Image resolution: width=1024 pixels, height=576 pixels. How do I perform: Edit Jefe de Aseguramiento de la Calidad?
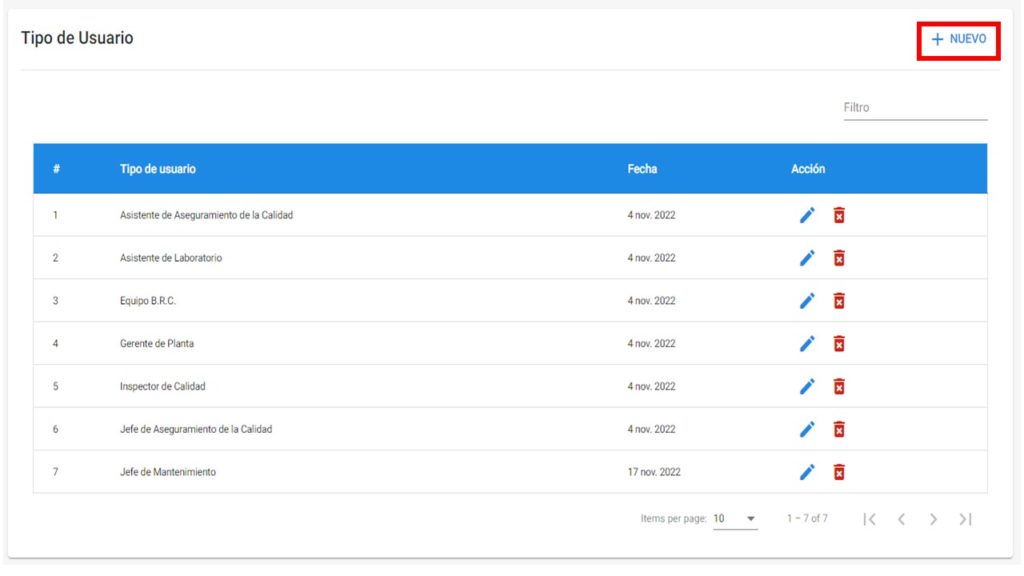[x=807, y=429]
